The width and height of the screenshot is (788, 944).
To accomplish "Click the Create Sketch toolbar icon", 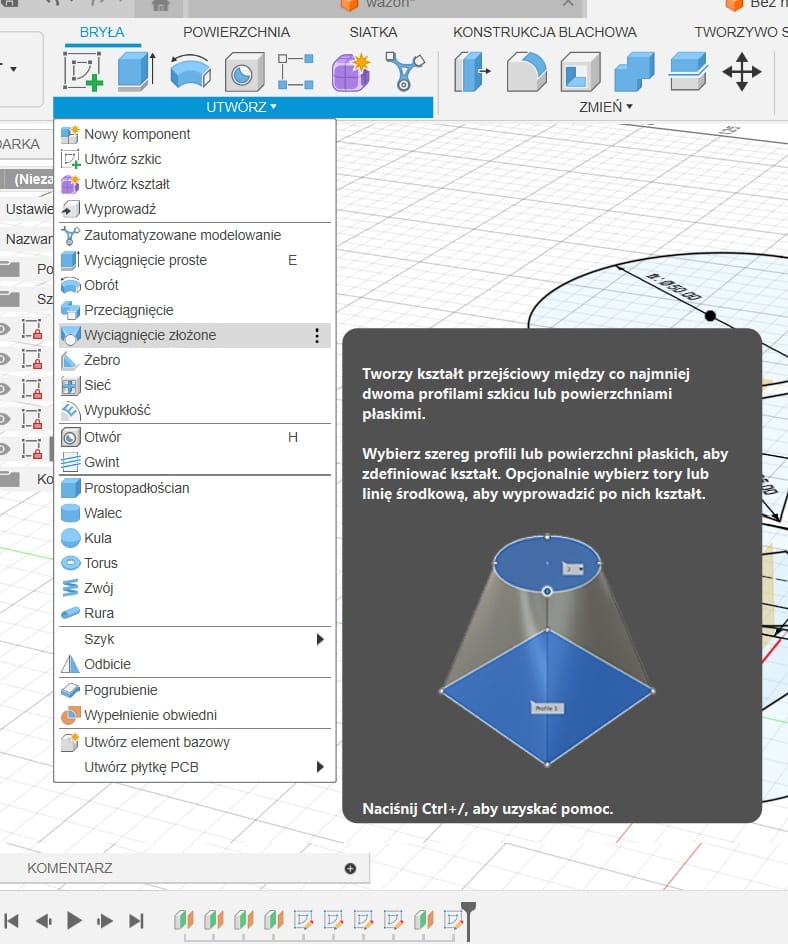I will click(x=83, y=72).
